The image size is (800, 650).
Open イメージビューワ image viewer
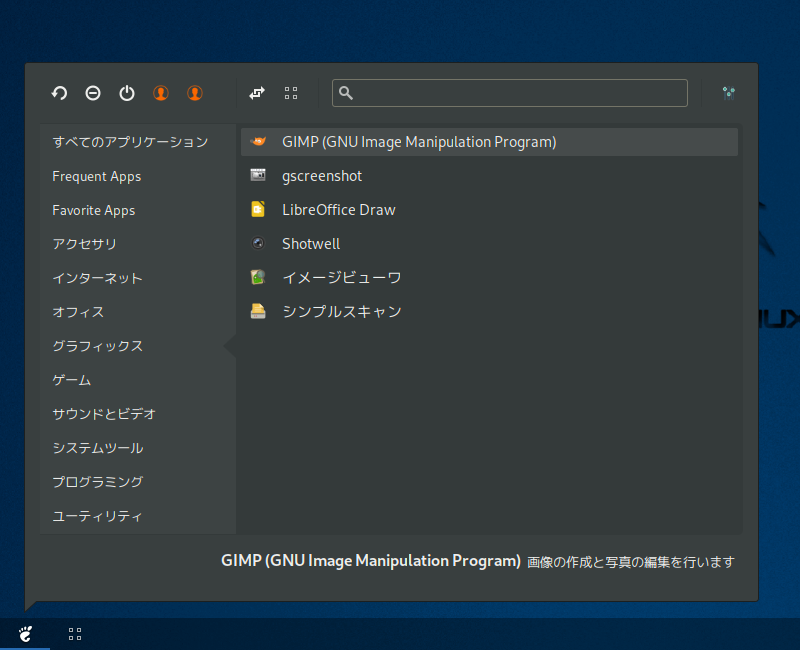(x=489, y=278)
